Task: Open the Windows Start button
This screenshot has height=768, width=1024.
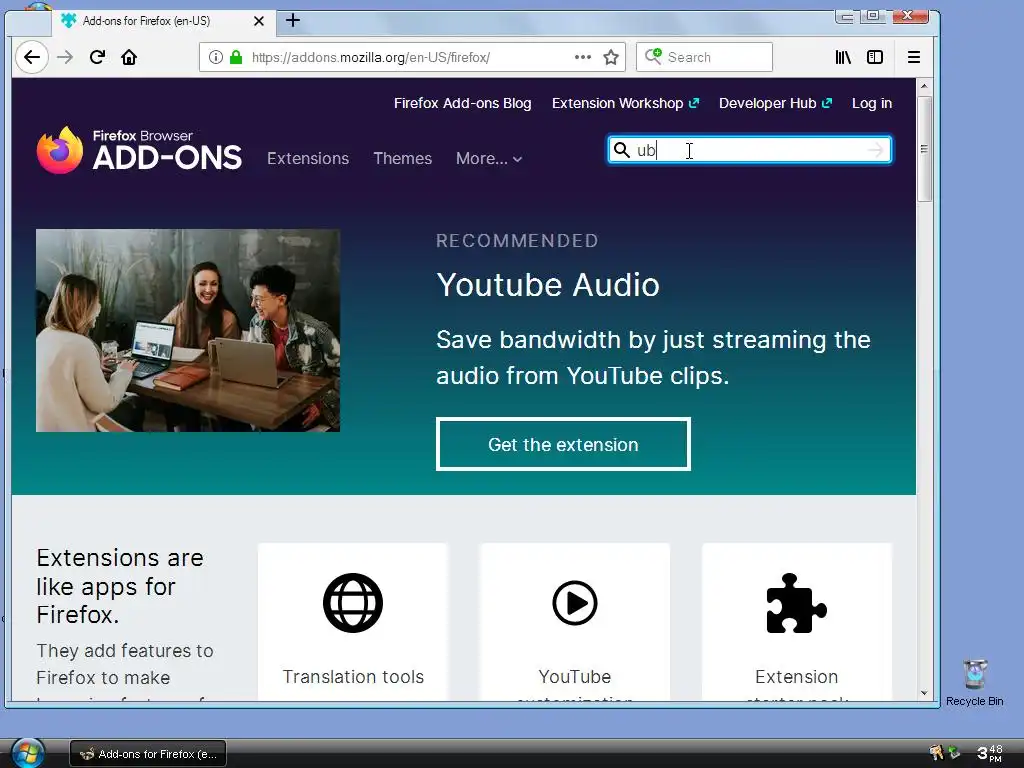Action: click(27, 754)
